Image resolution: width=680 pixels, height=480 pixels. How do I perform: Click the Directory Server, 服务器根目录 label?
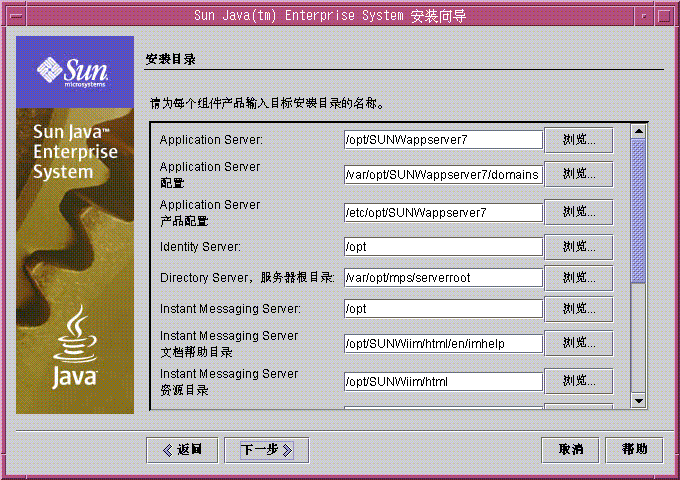tap(247, 278)
